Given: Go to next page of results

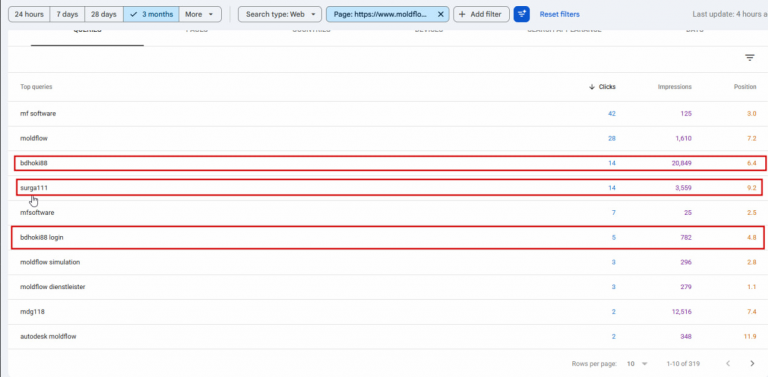Looking at the screenshot, I should tap(752, 363).
